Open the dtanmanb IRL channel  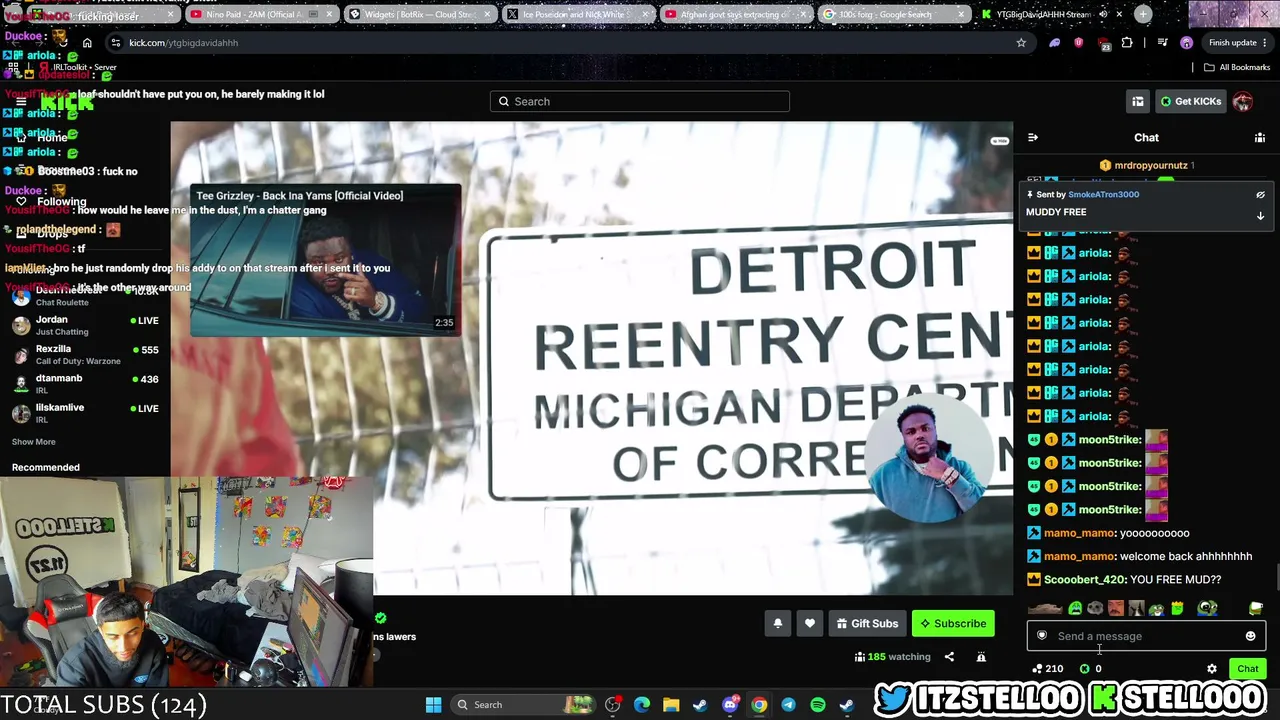click(85, 384)
